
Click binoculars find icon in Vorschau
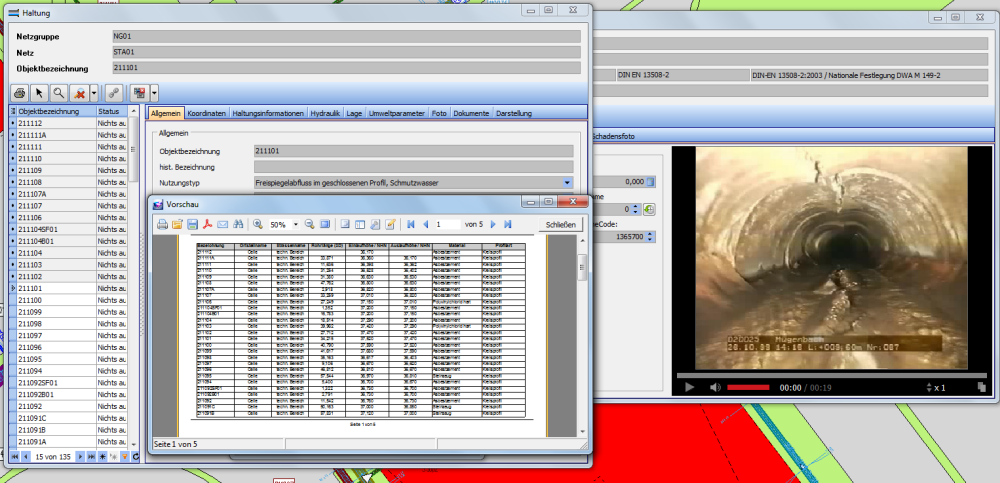click(239, 225)
